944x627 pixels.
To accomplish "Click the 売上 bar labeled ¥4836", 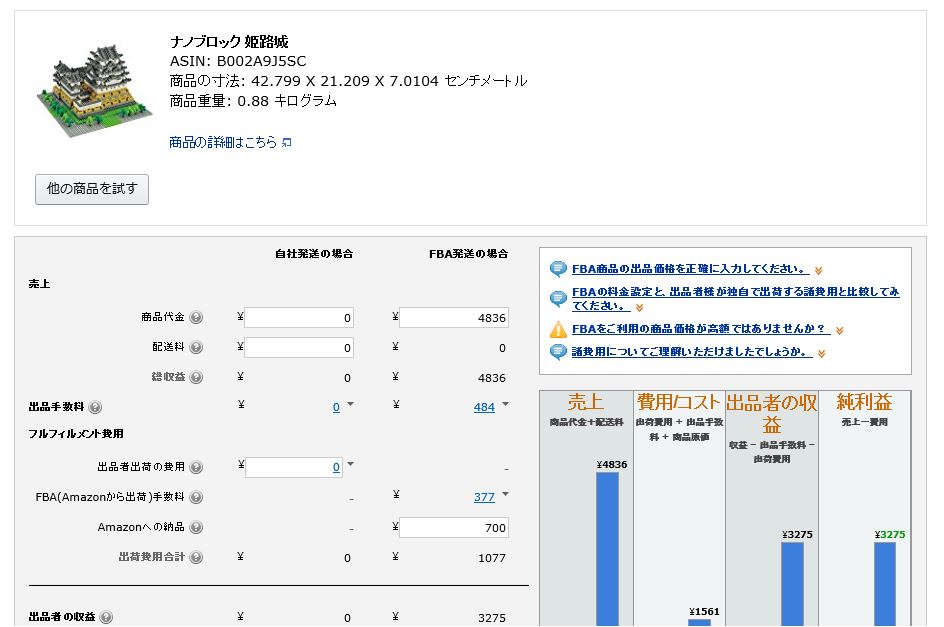I will [x=607, y=549].
